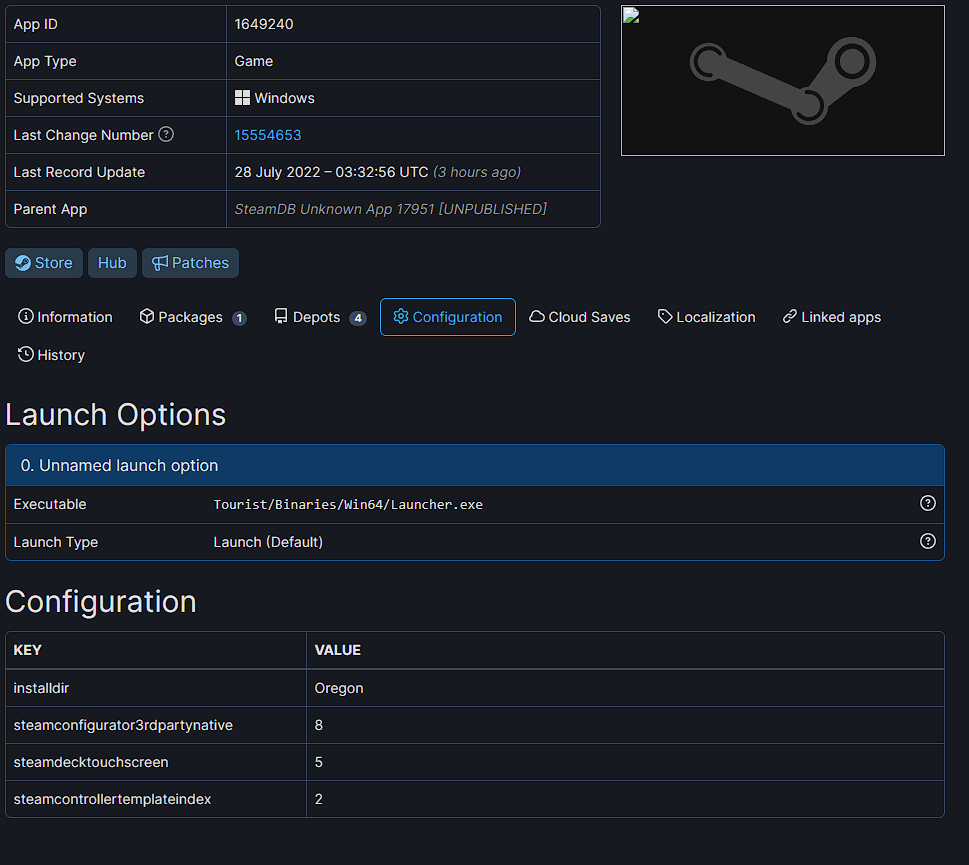Click change number link 15554653
The image size is (969, 865).
268,135
